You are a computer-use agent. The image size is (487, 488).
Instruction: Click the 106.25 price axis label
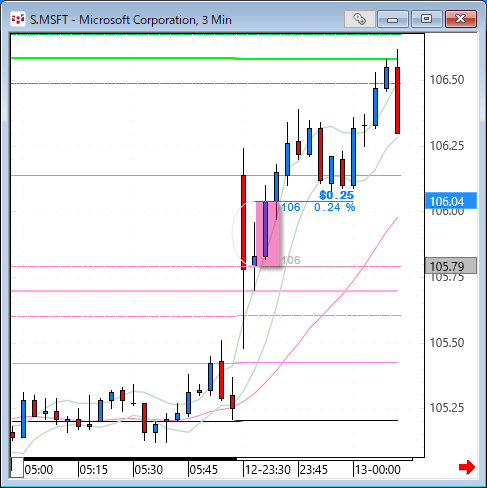pyautogui.click(x=447, y=146)
